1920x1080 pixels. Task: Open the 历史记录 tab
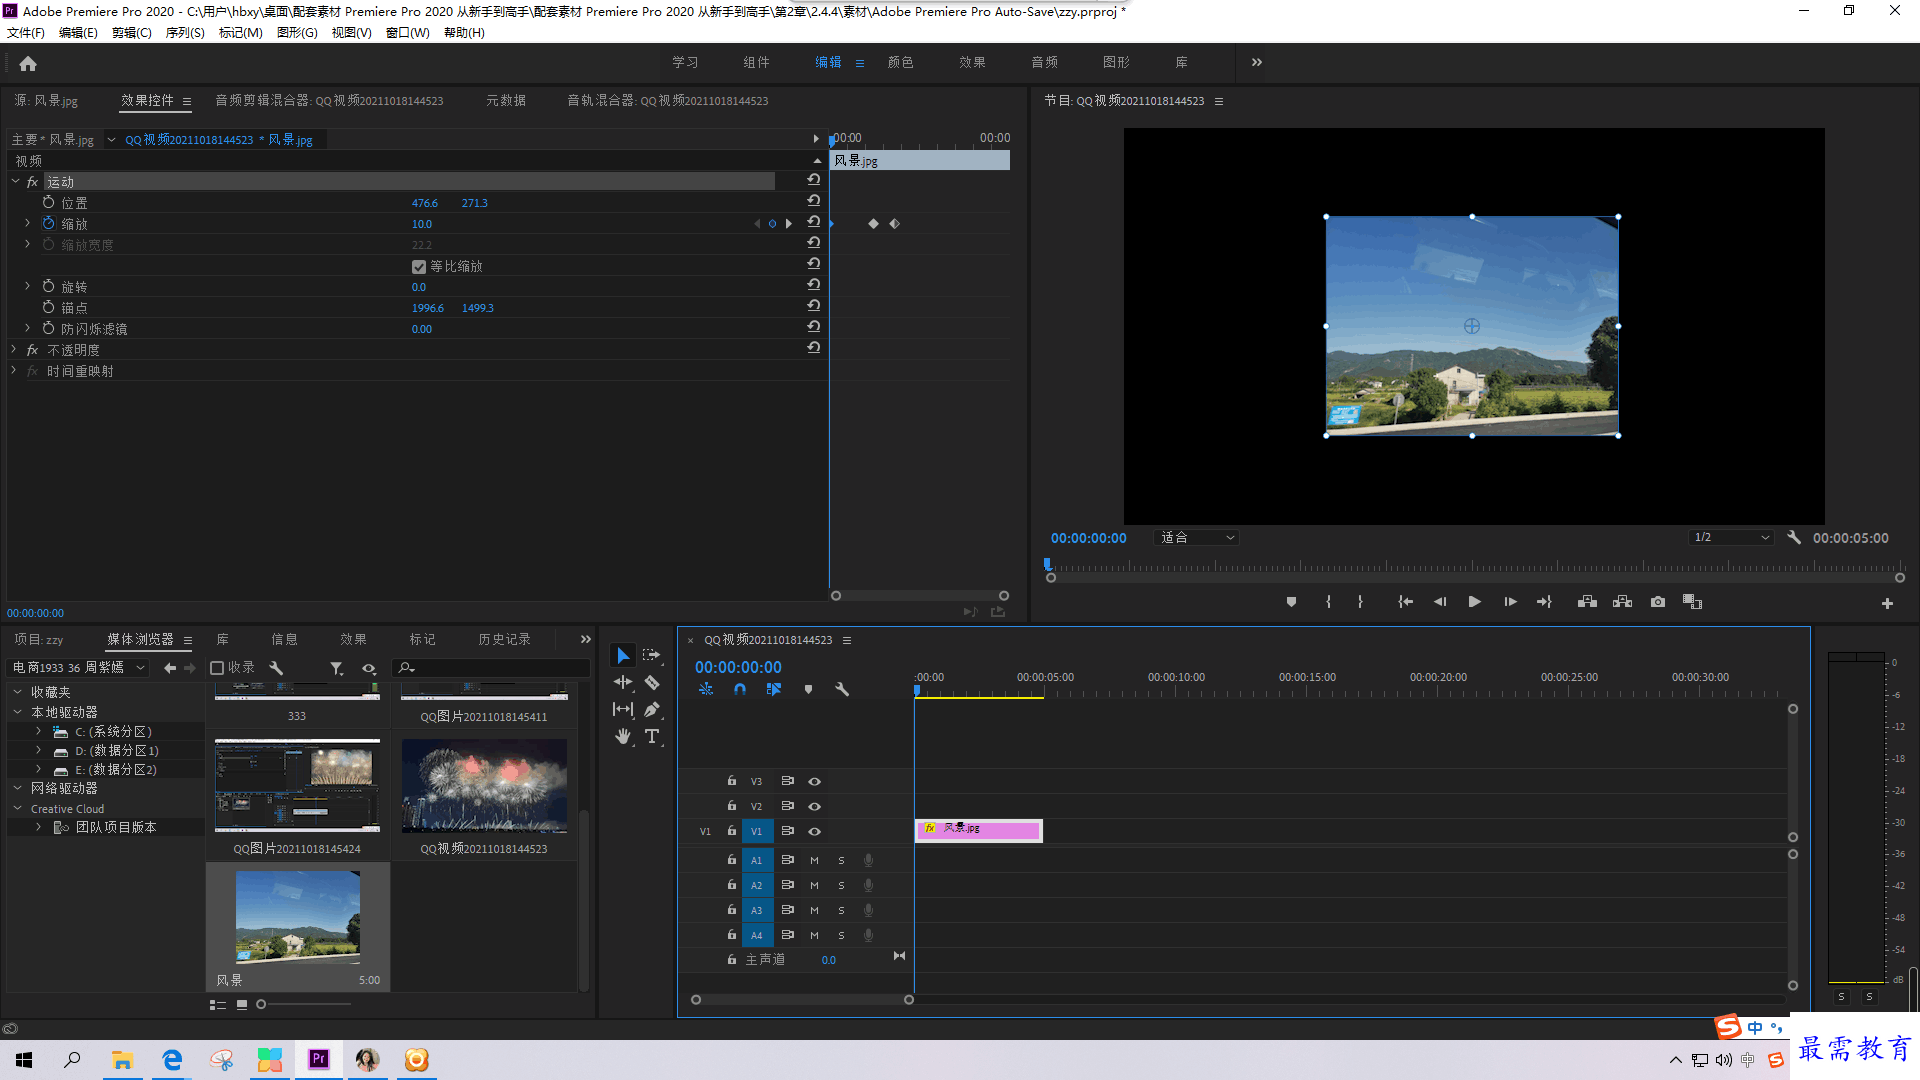pyautogui.click(x=504, y=639)
